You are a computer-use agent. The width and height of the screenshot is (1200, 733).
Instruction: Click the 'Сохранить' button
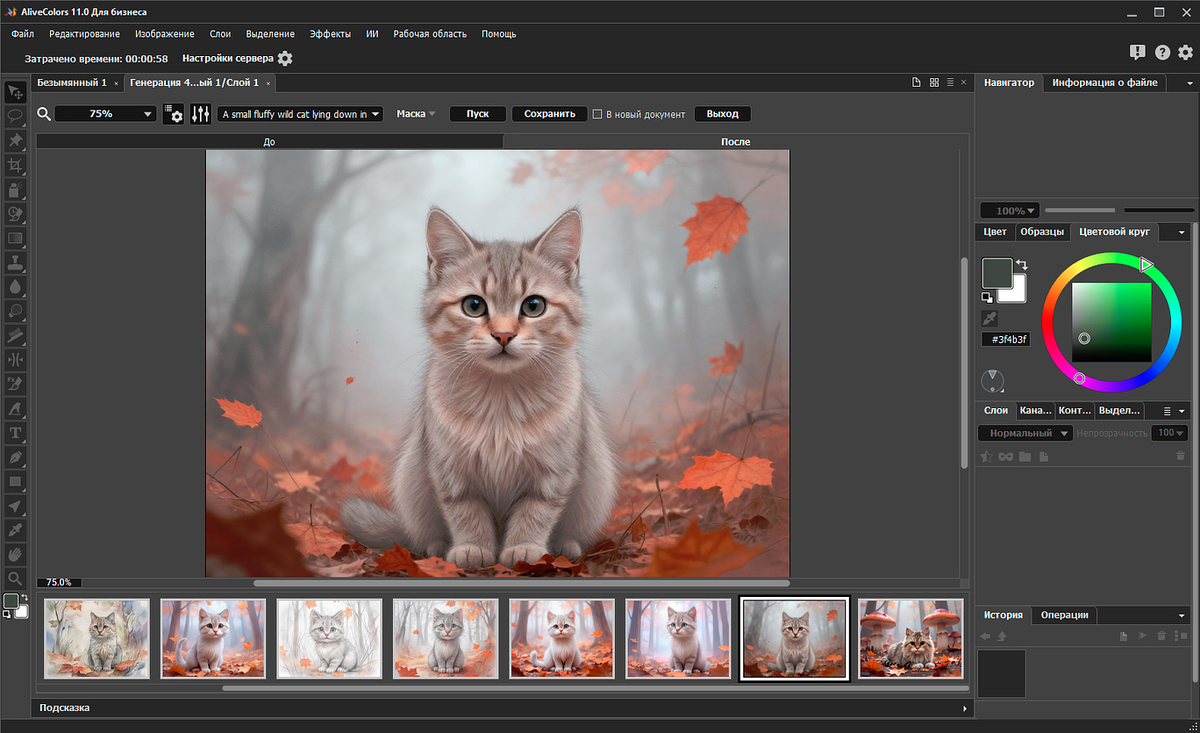[549, 114]
